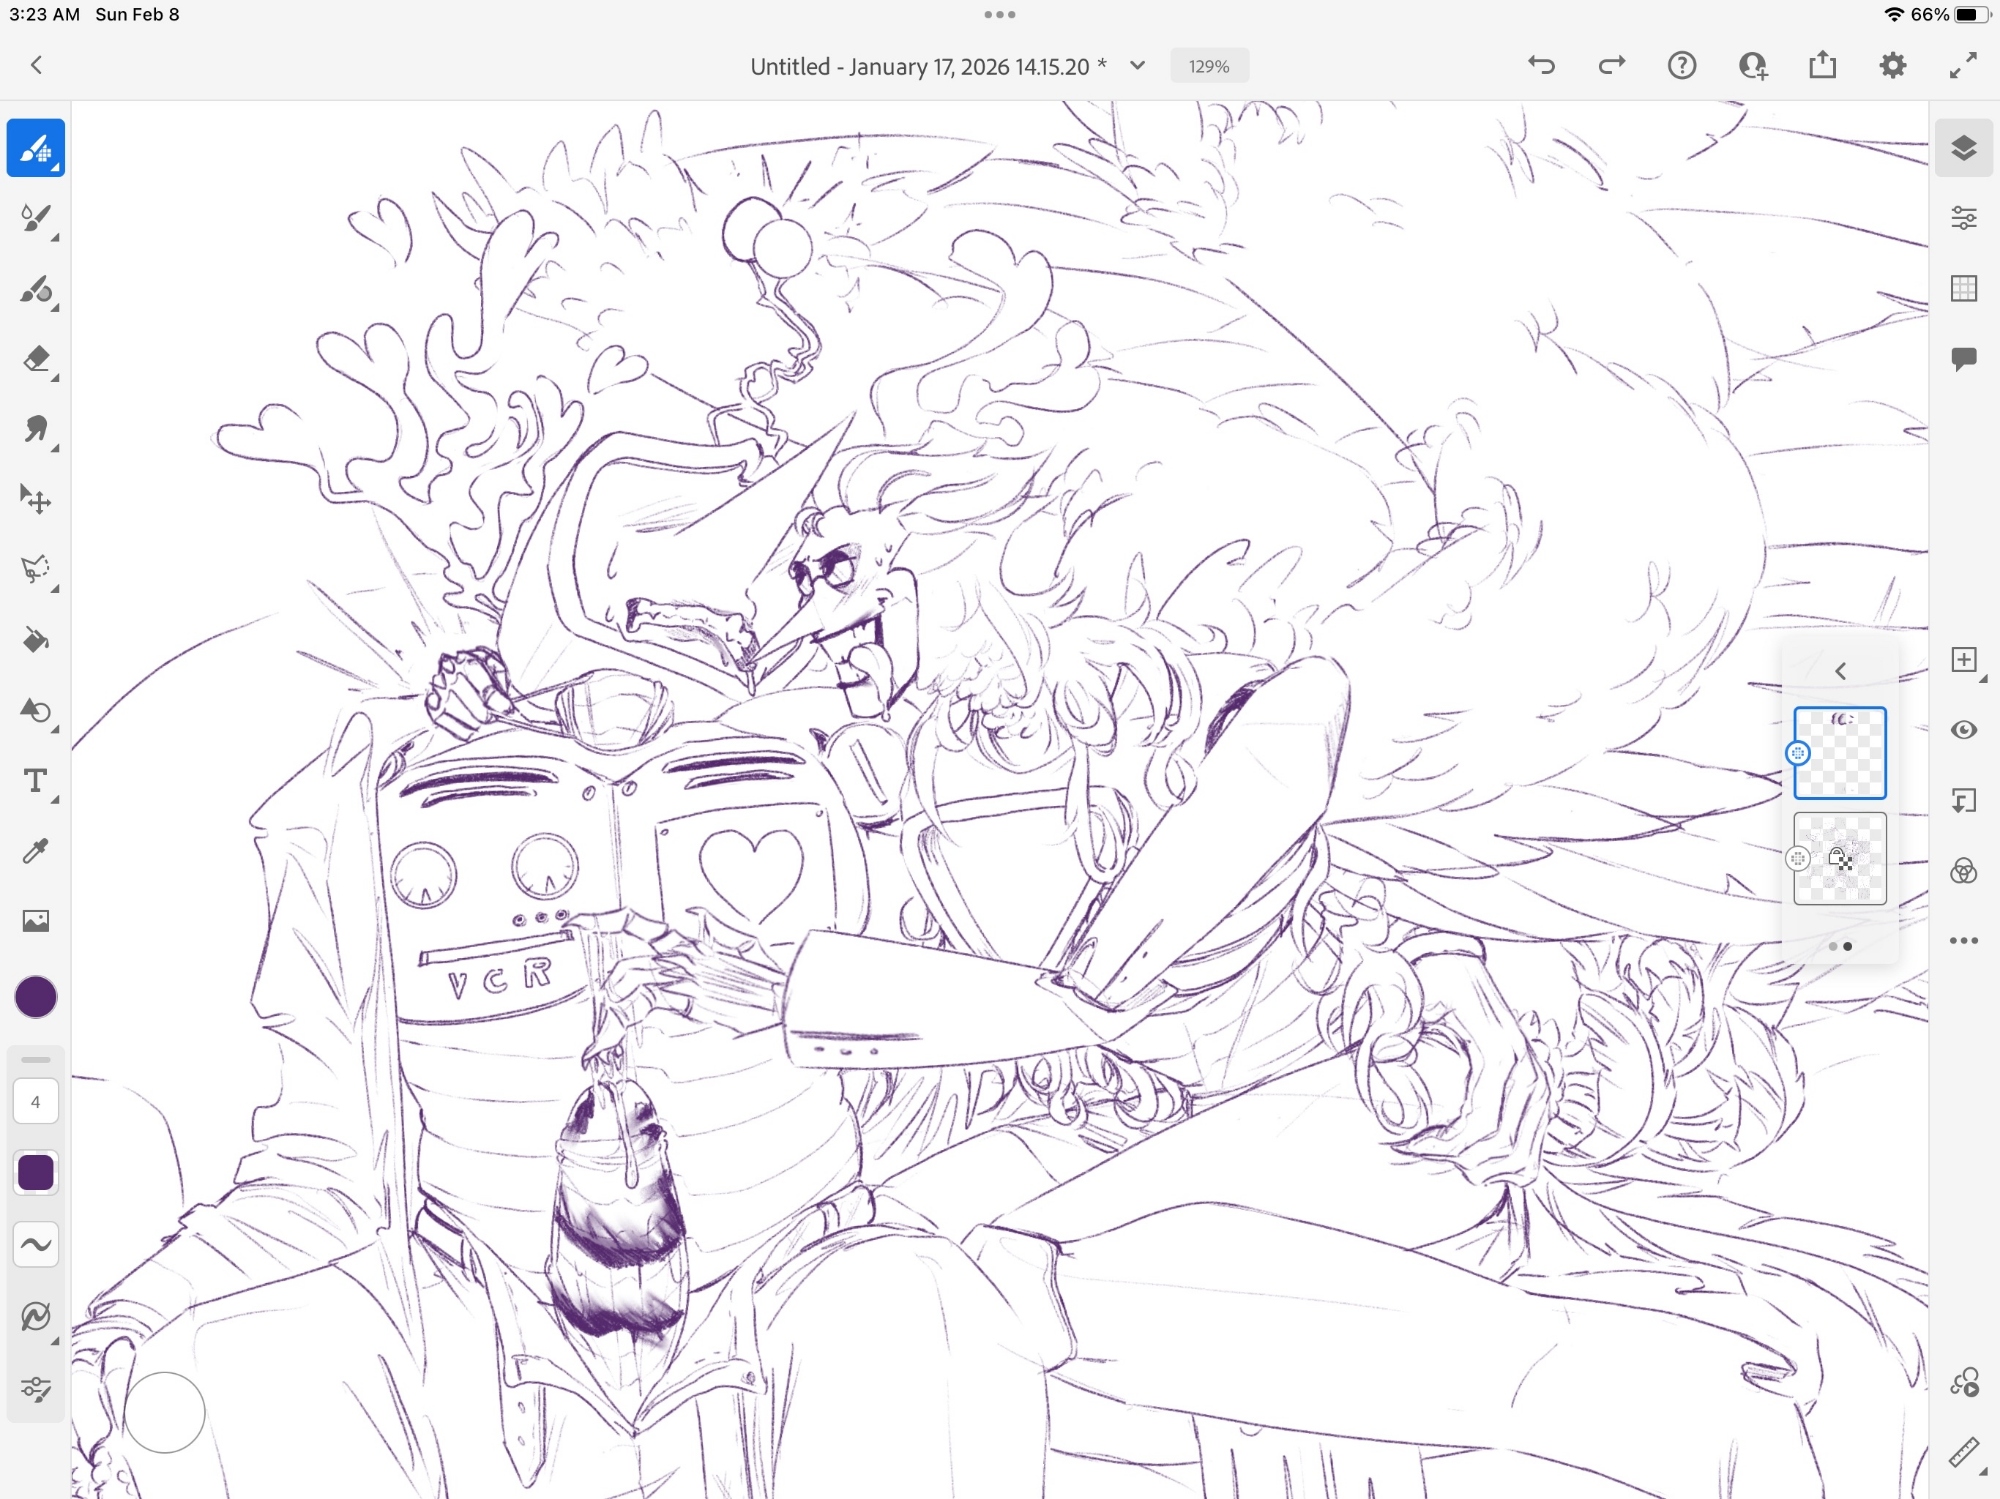The height and width of the screenshot is (1499, 2000).
Task: Pick the Eyedropper tool
Action: tap(36, 851)
